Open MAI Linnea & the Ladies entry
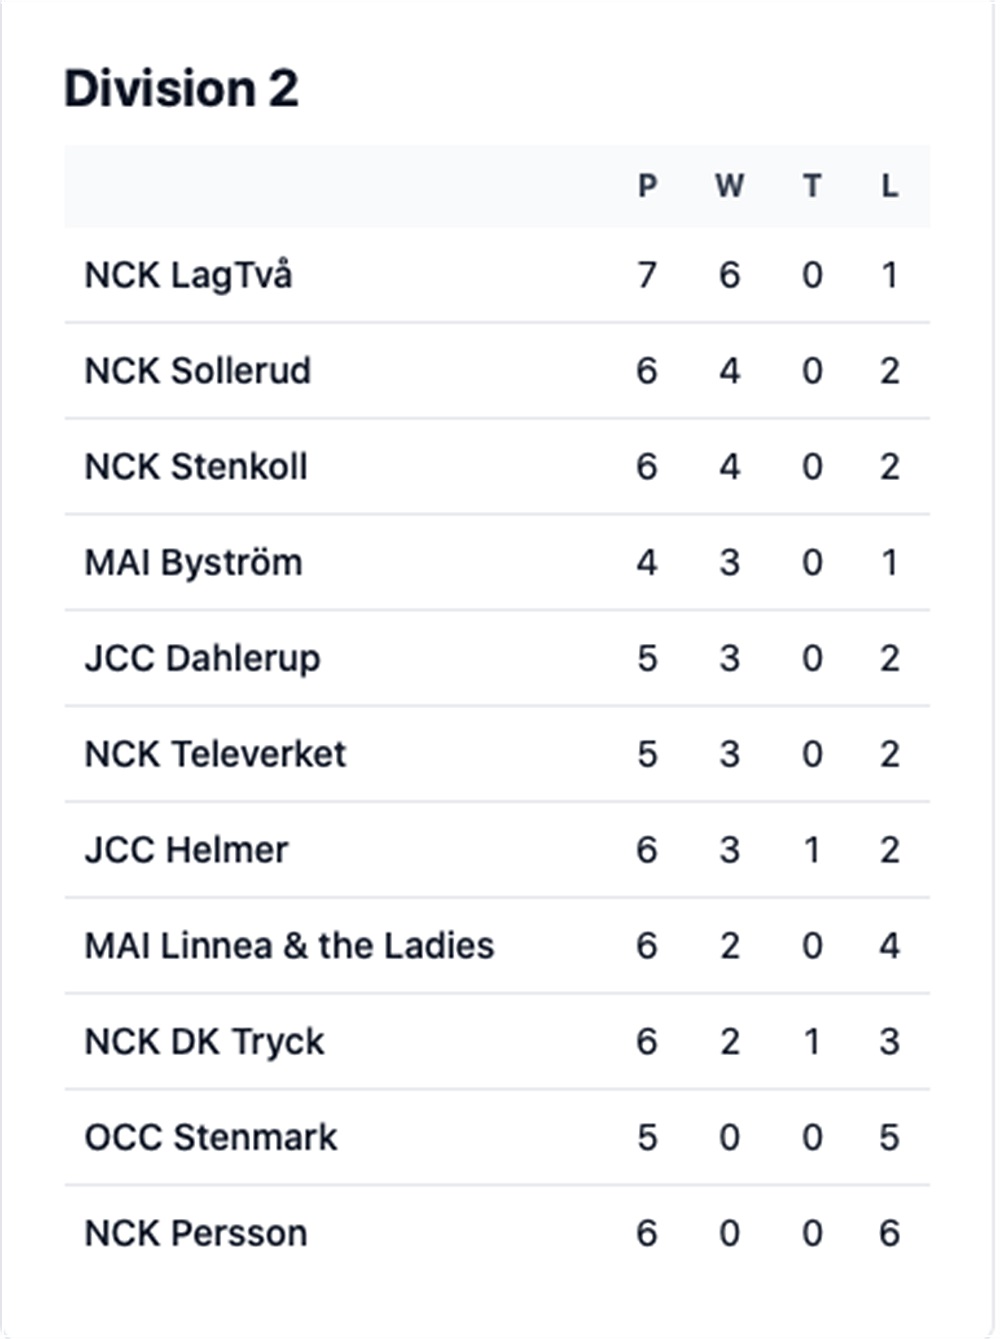 pos(289,946)
